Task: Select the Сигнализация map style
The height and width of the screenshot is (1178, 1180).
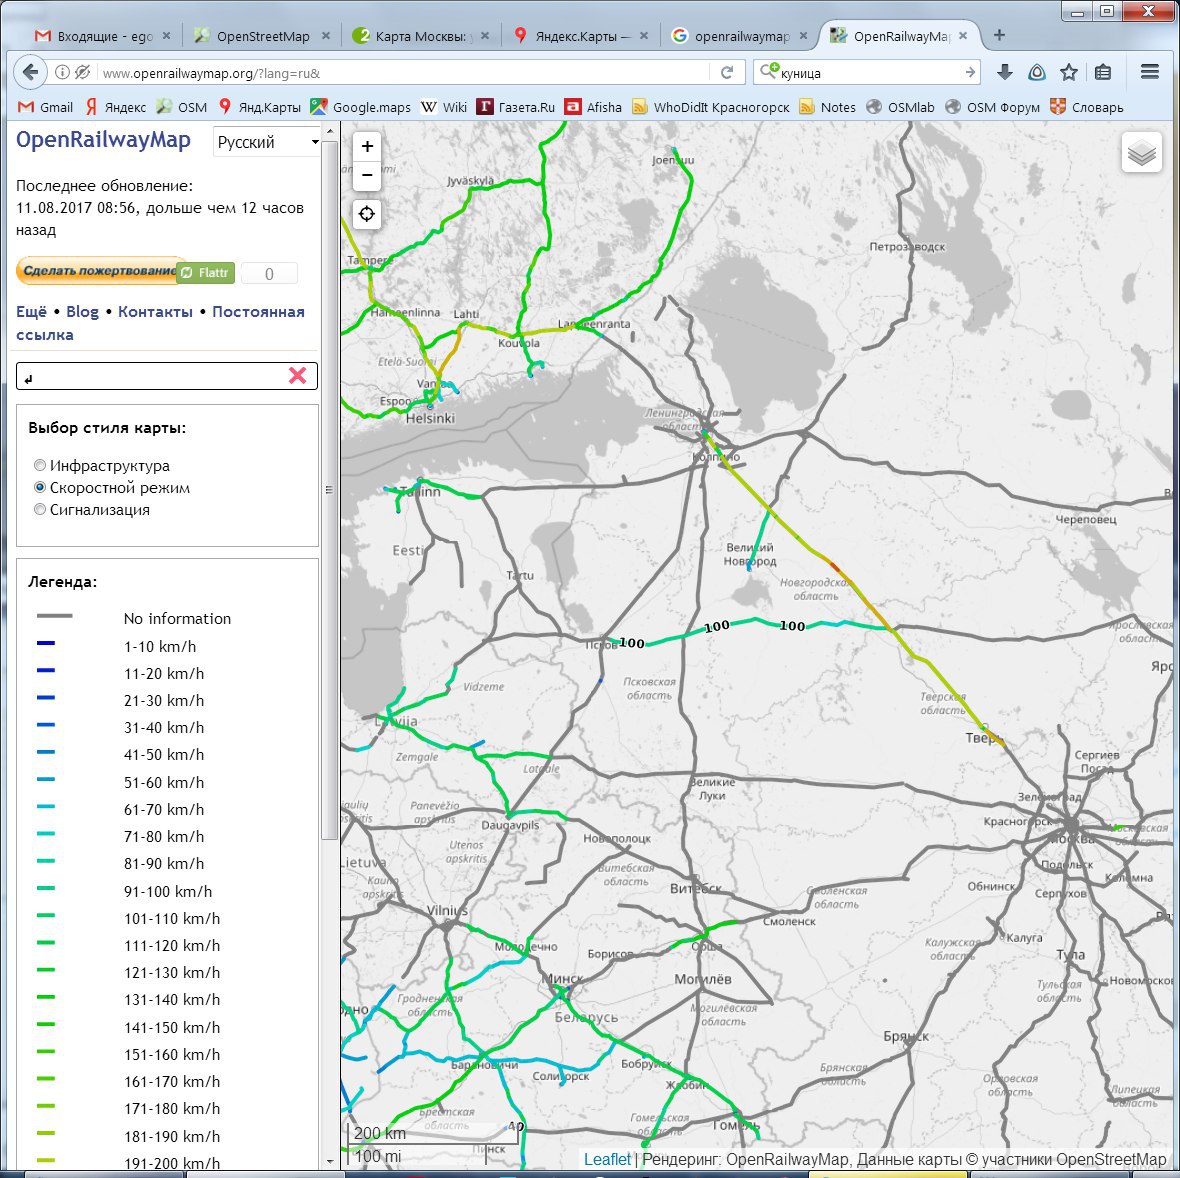Action: click(40, 509)
